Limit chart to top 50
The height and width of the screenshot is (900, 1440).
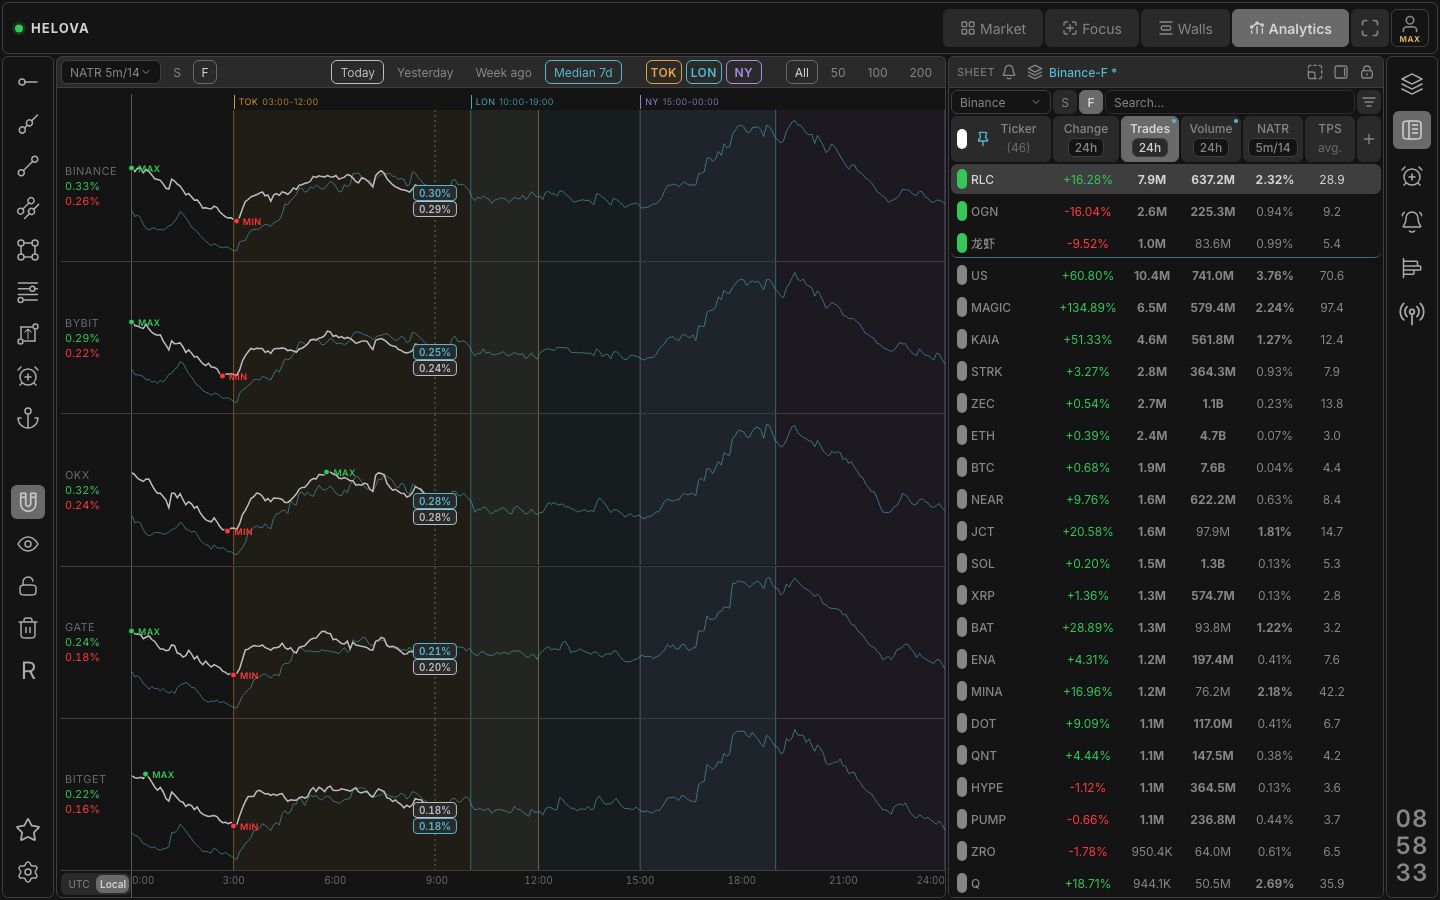point(838,72)
